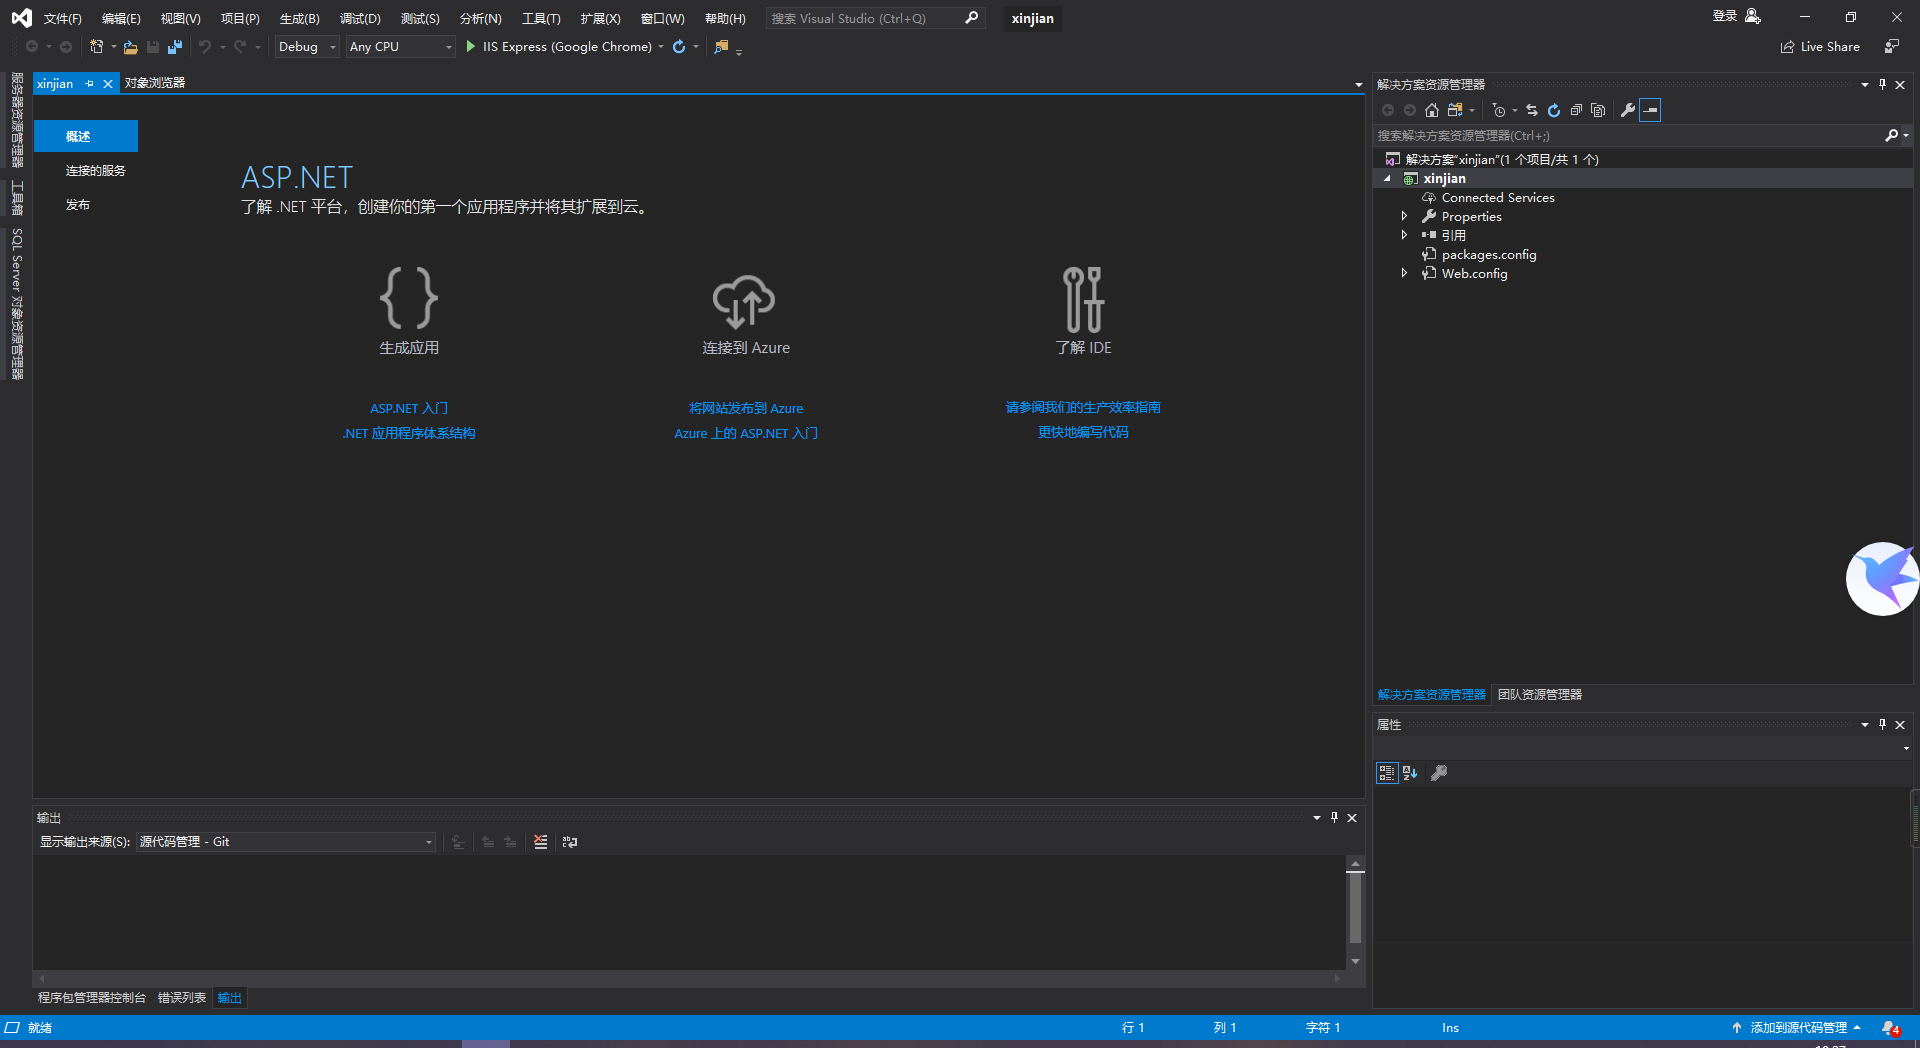
Task: Open notifications bell in status bar
Action: (x=1889, y=1028)
